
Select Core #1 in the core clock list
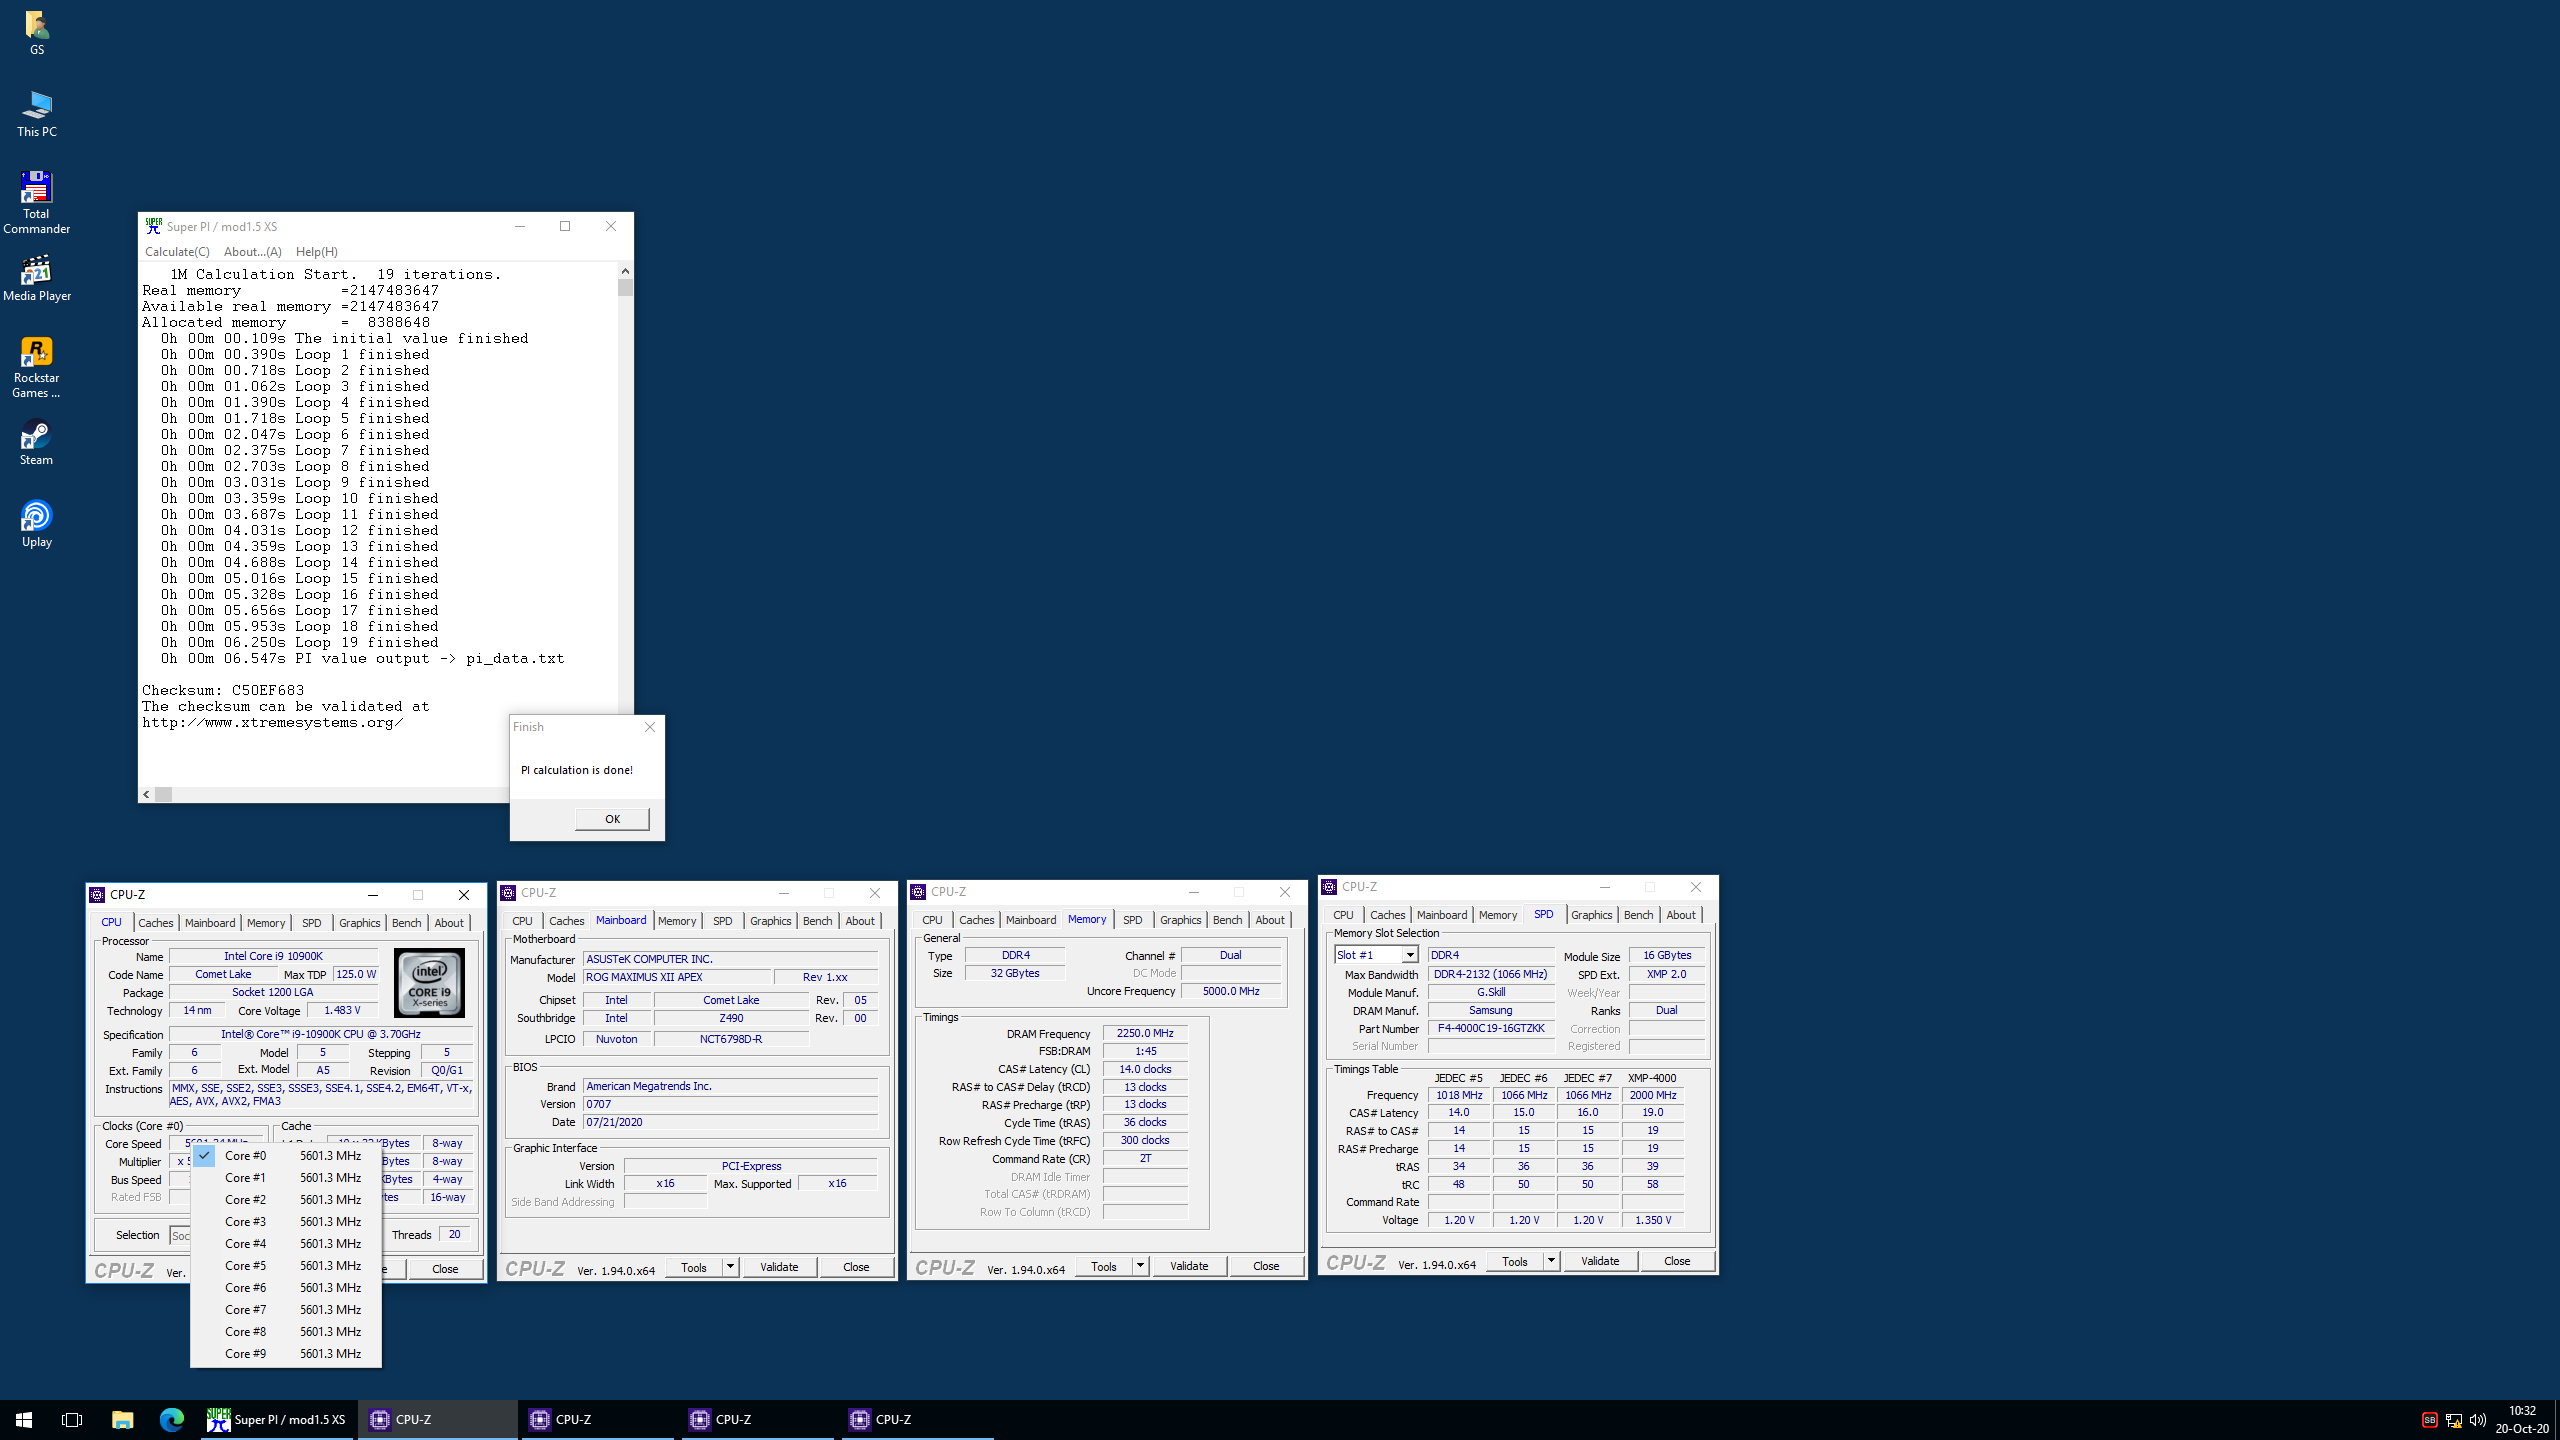pos(286,1177)
